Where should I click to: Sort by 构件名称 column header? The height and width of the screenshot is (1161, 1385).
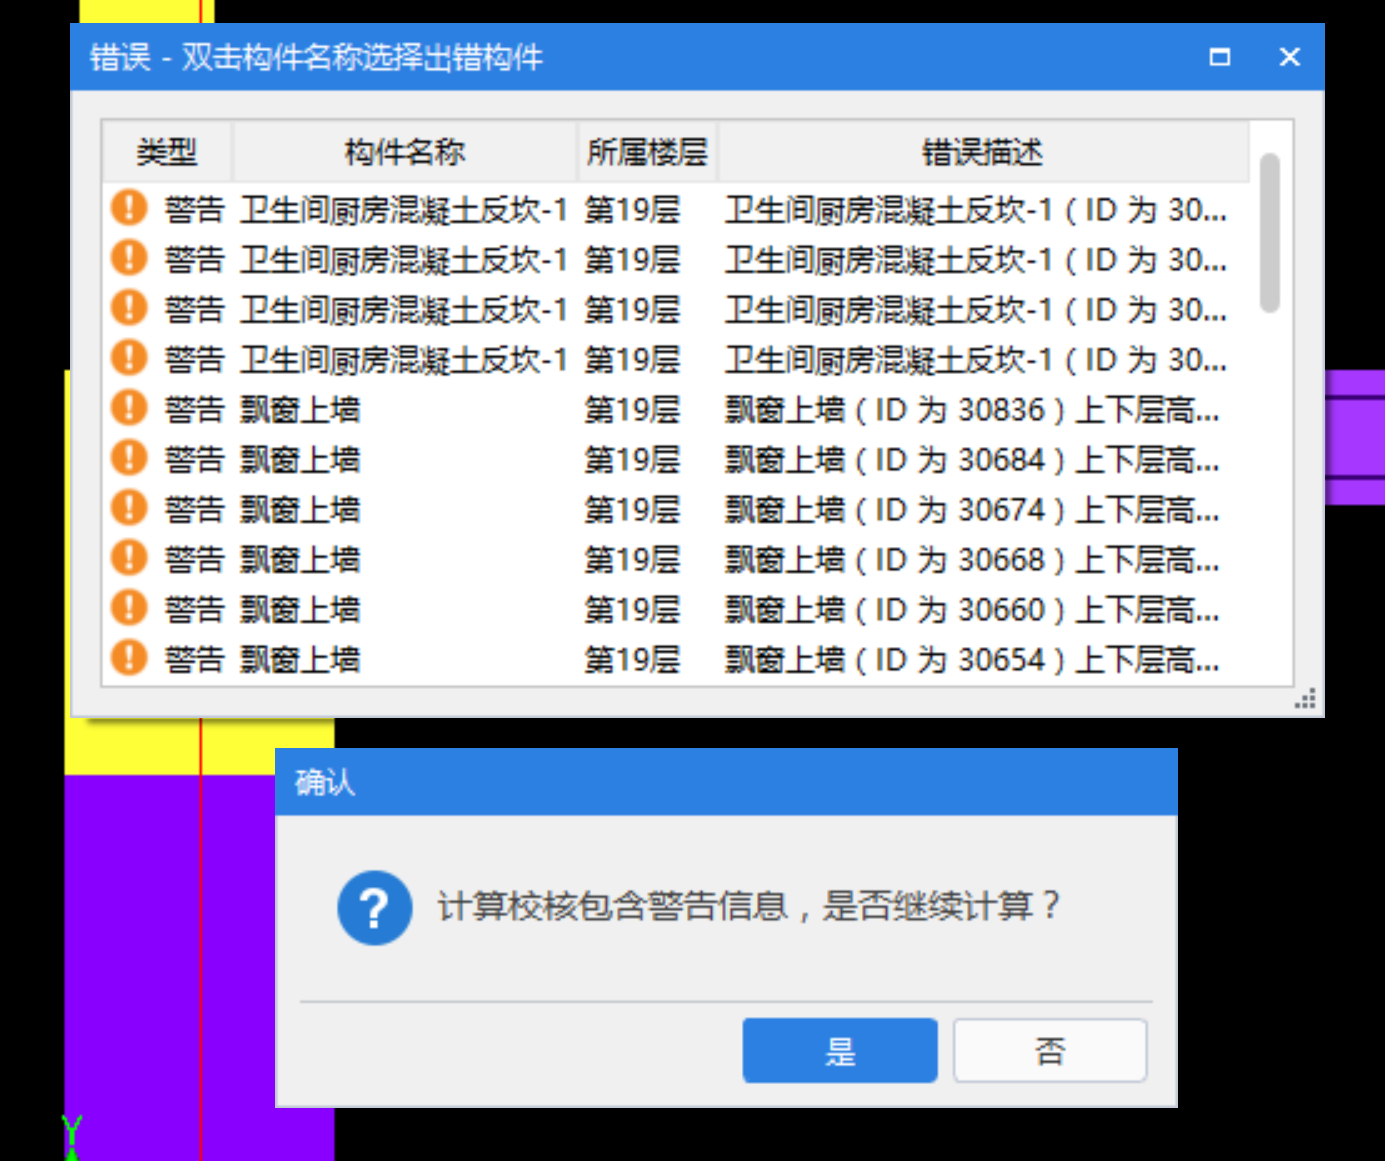404,152
